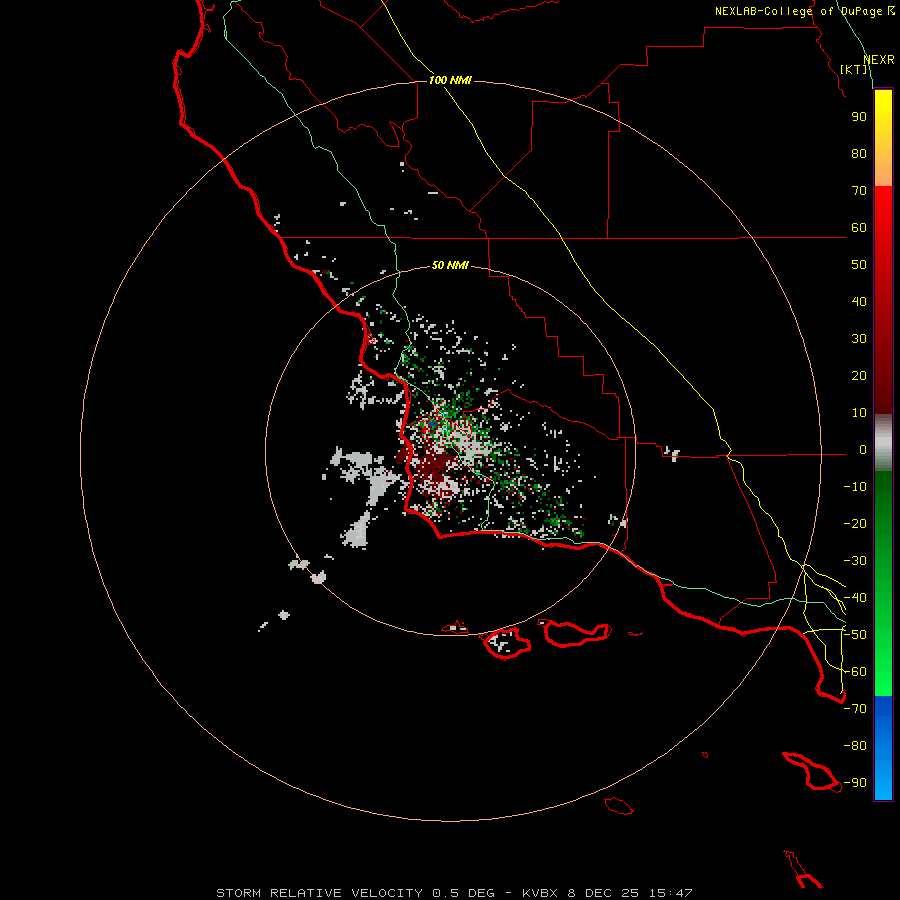Select the "100 NMI" range ring label
The height and width of the screenshot is (900, 900).
450,80
